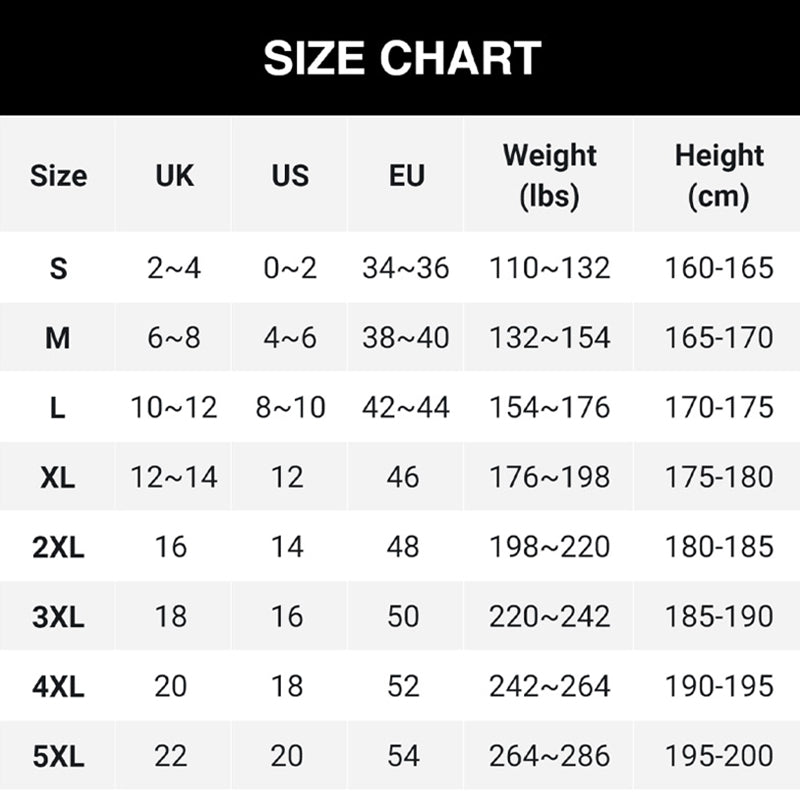Viewport: 800px width, 800px height.
Task: Select the Size column header
Action: pos(58,176)
